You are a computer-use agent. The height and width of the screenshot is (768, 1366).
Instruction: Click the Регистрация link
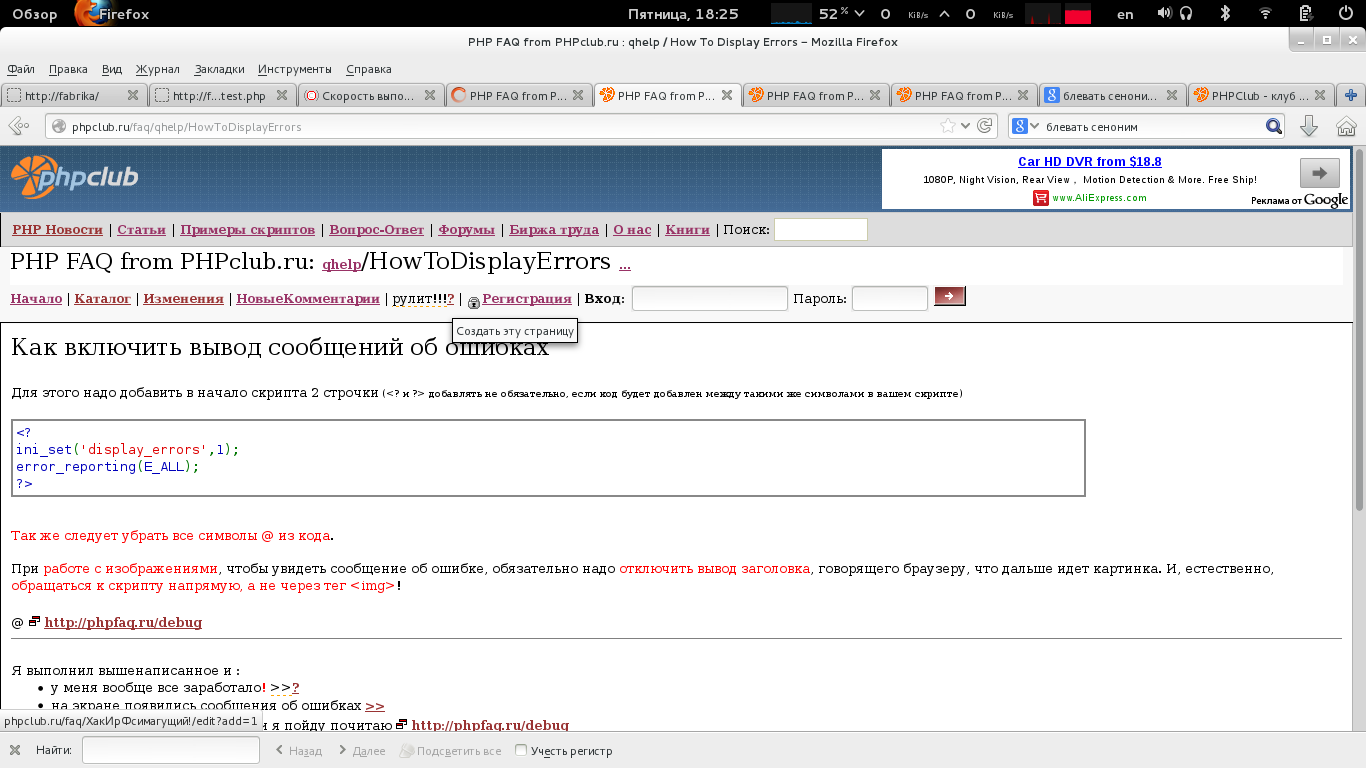point(527,299)
